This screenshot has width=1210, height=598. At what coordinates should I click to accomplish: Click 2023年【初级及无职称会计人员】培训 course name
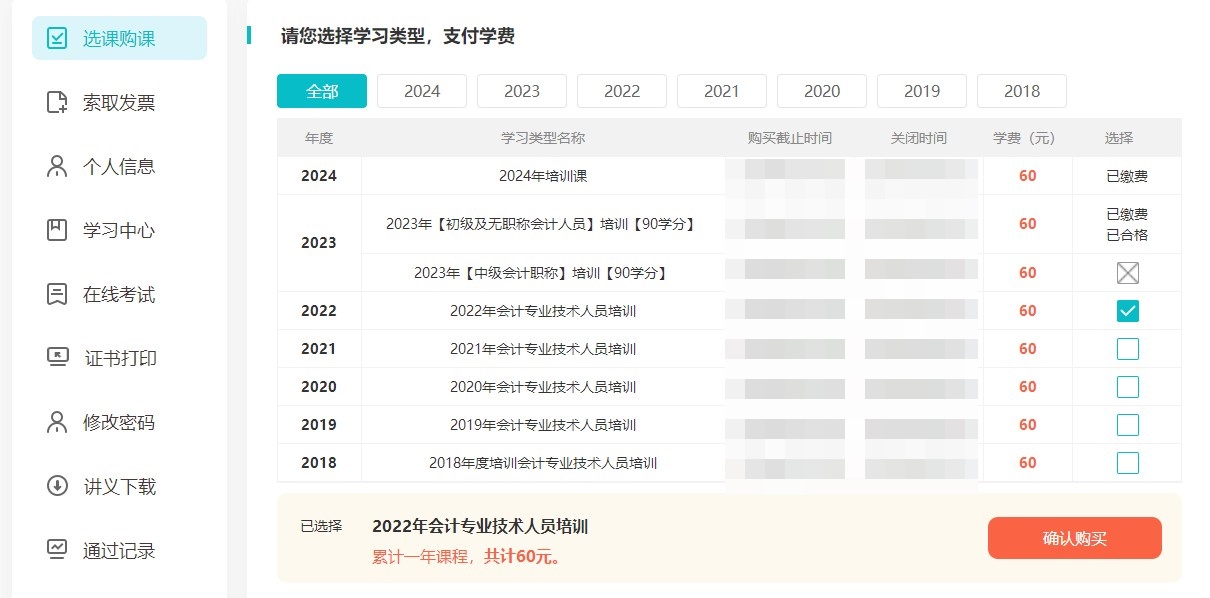coord(541,224)
